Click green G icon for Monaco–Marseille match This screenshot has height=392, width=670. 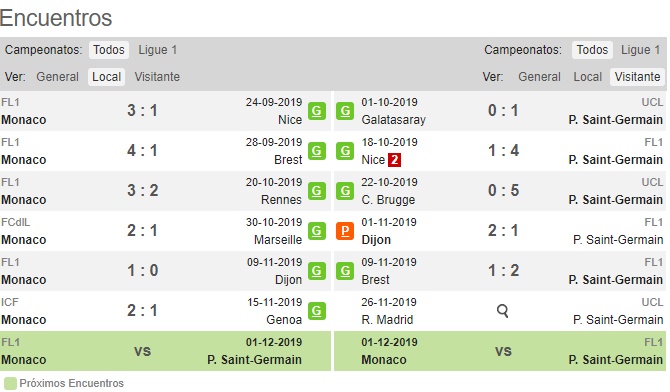(x=317, y=231)
